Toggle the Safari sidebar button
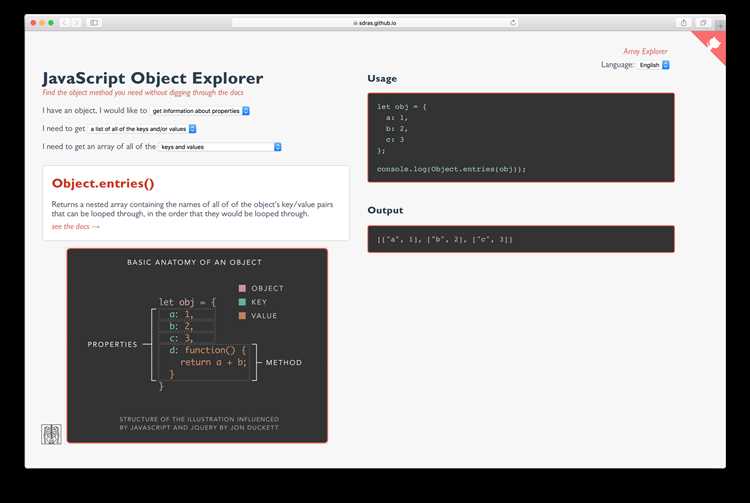 pyautogui.click(x=94, y=22)
